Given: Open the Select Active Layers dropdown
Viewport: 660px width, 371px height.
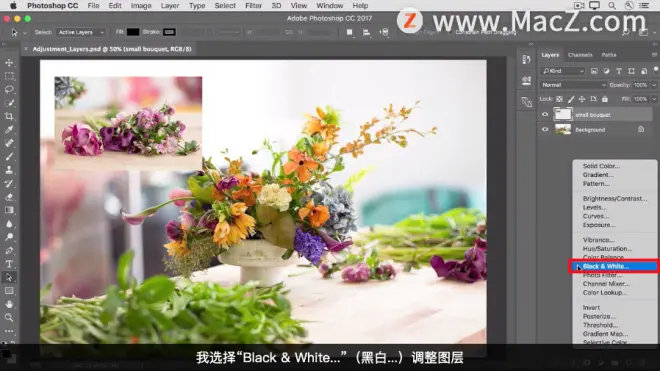Looking at the screenshot, I should pos(81,32).
